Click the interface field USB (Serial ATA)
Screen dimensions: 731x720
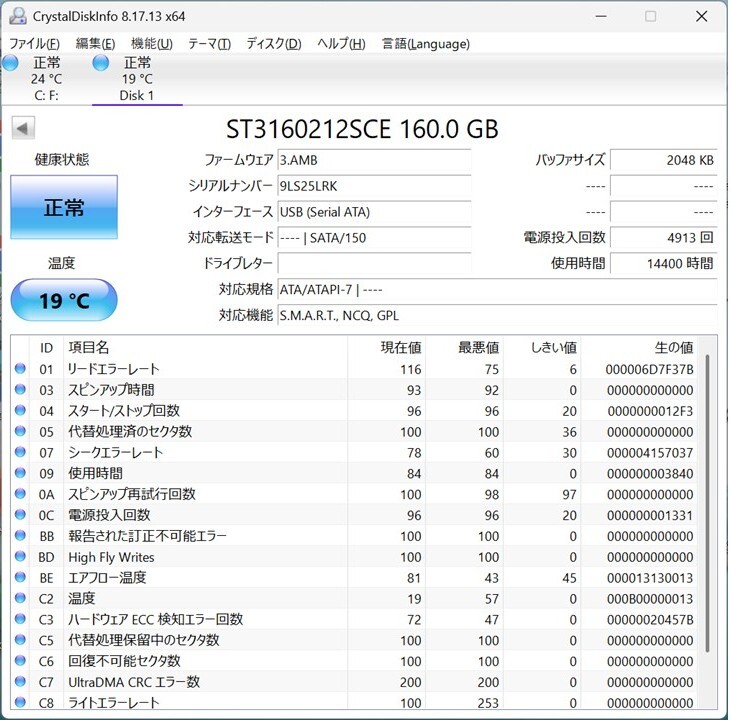click(374, 212)
